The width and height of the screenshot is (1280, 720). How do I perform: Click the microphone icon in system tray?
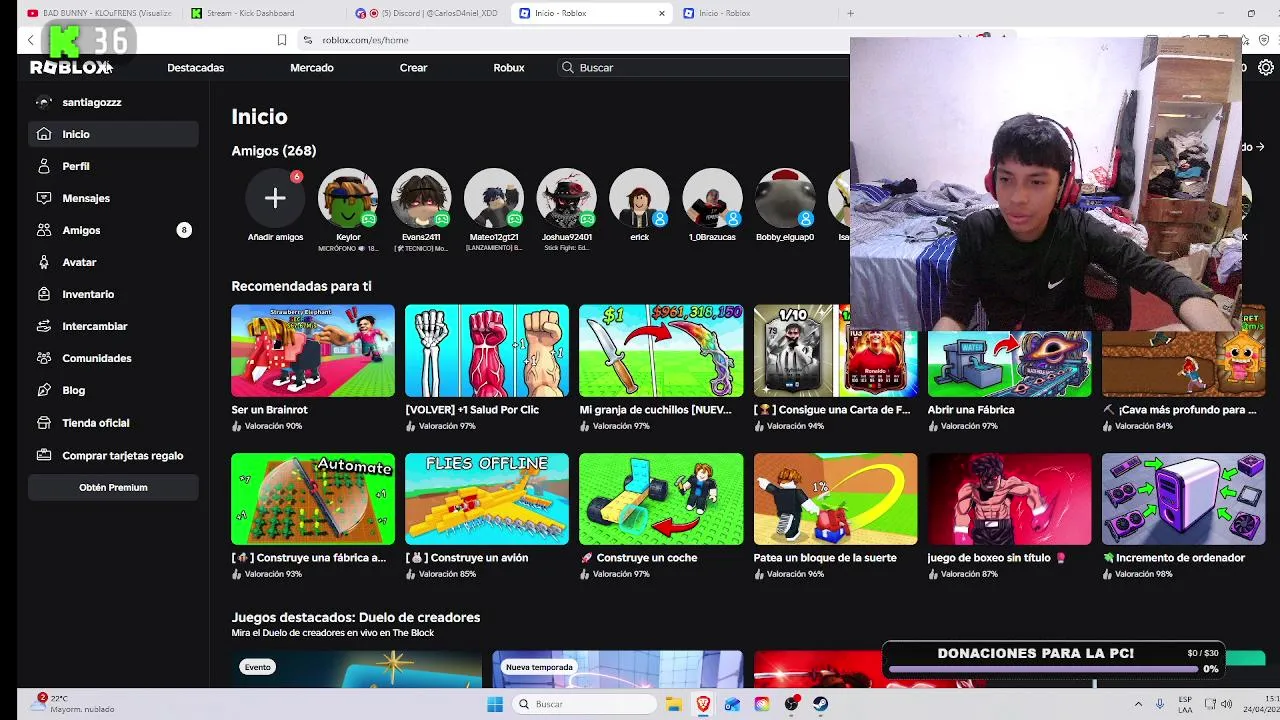coord(1160,704)
